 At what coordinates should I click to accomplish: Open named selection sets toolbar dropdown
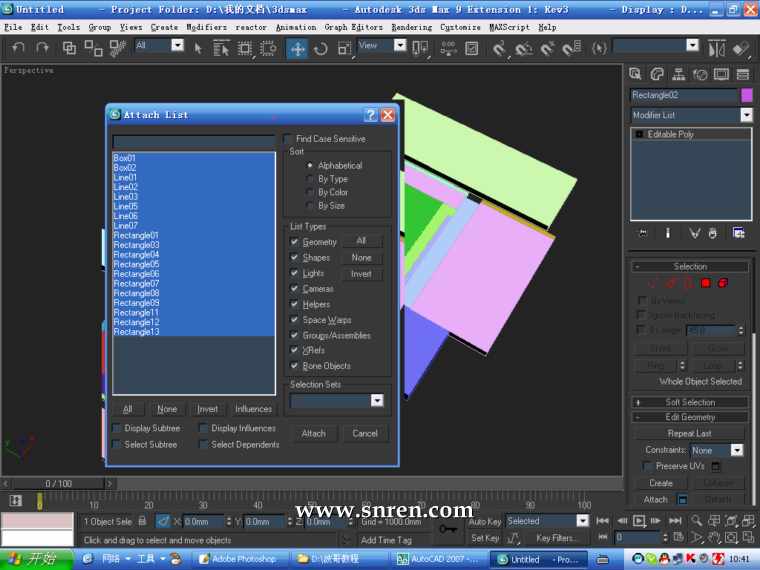[693, 46]
